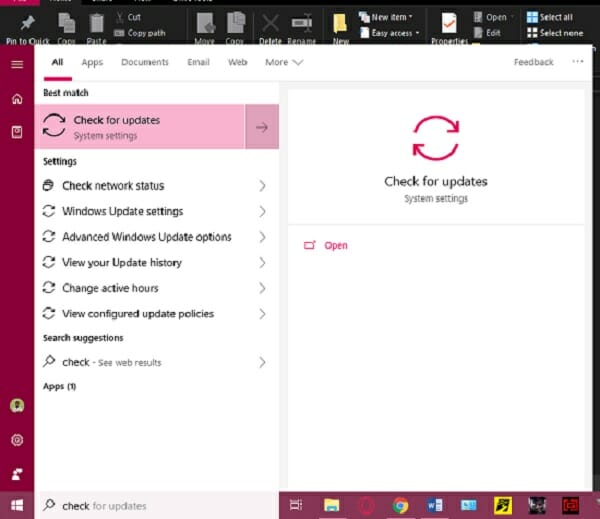
Task: Select the All search tab
Action: pos(57,62)
